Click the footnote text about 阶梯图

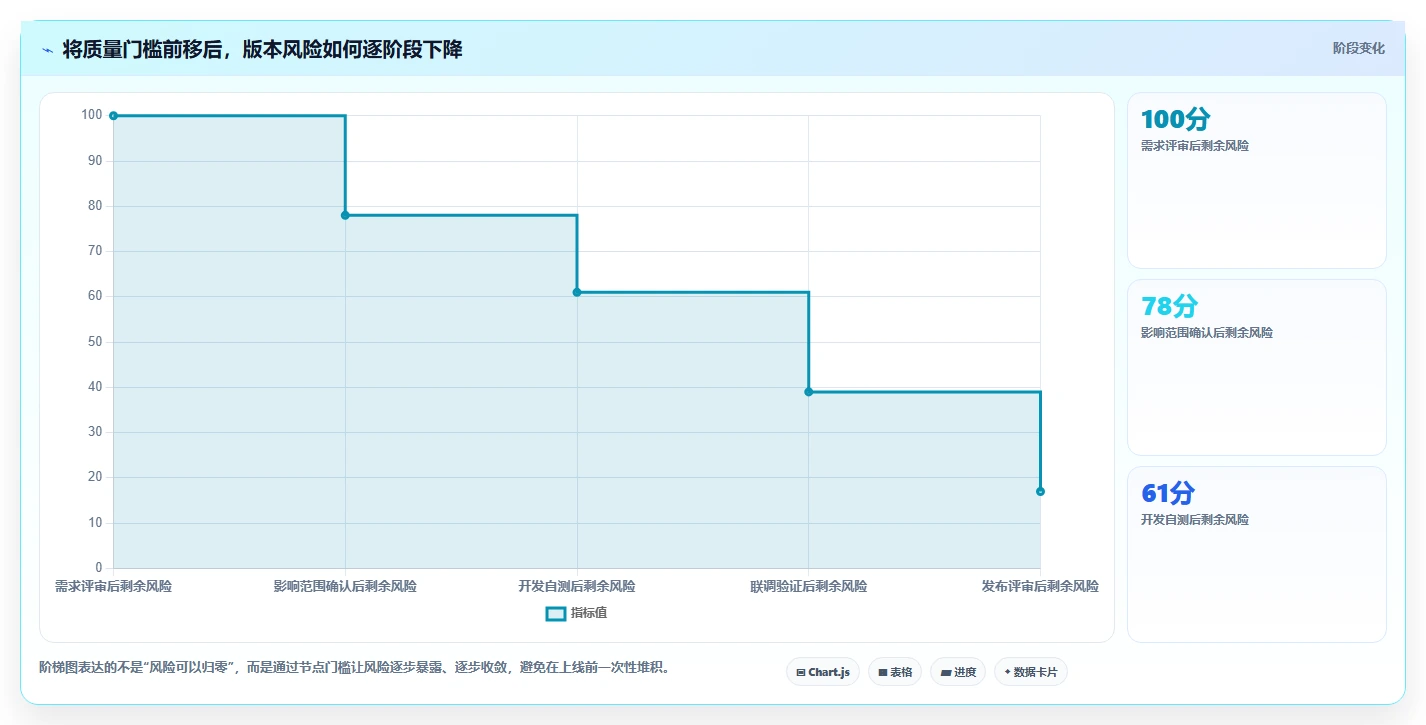pos(354,668)
